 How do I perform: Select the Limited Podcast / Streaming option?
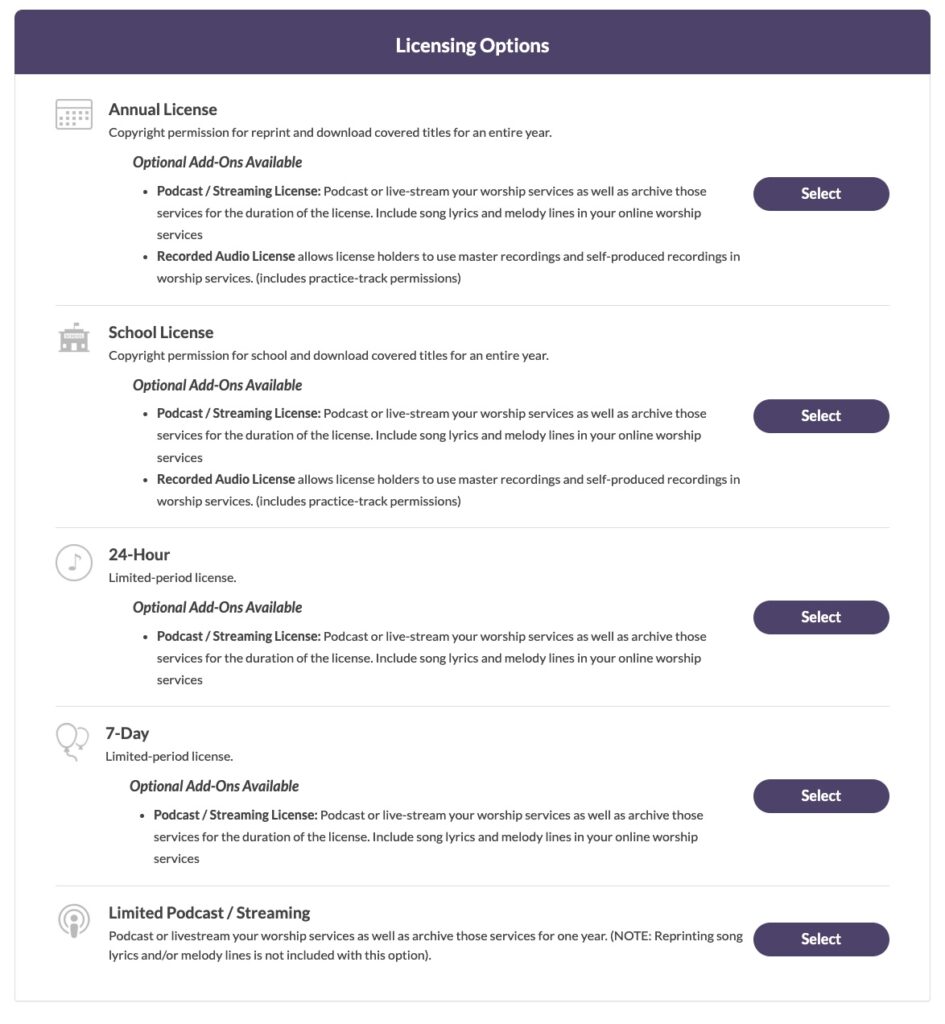pyautogui.click(x=821, y=939)
